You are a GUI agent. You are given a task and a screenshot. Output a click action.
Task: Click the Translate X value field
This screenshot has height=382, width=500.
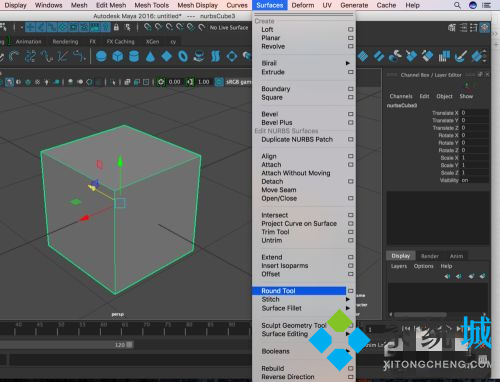(x=475, y=113)
